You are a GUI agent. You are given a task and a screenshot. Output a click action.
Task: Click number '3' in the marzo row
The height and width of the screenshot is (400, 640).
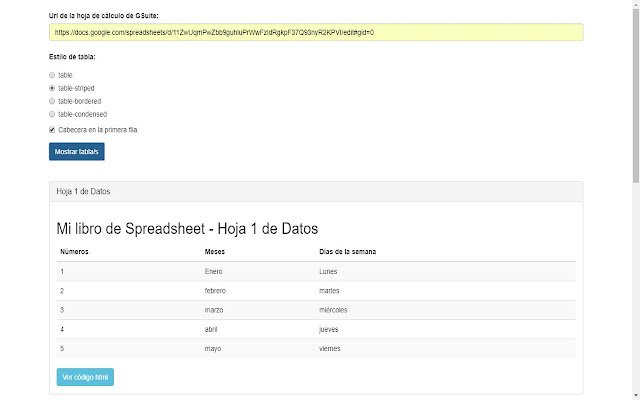click(62, 310)
